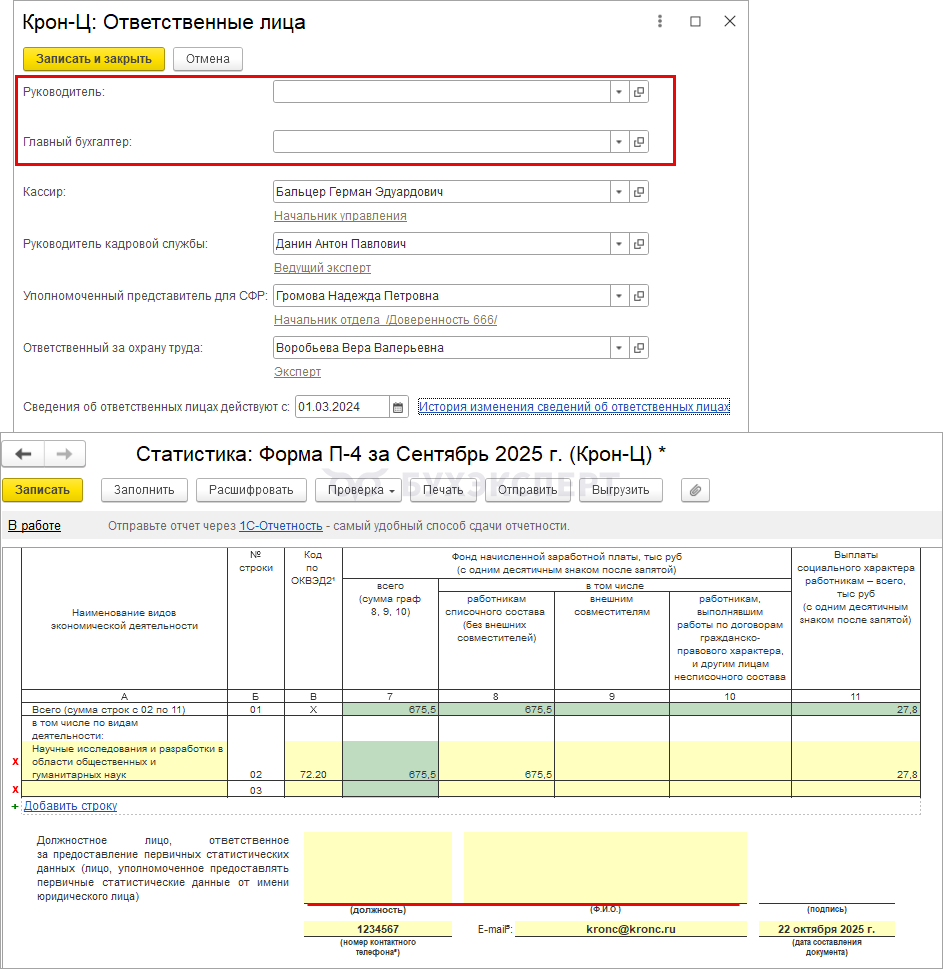Image resolution: width=943 pixels, height=969 pixels.
Task: Click the Отправить button
Action: coord(528,490)
